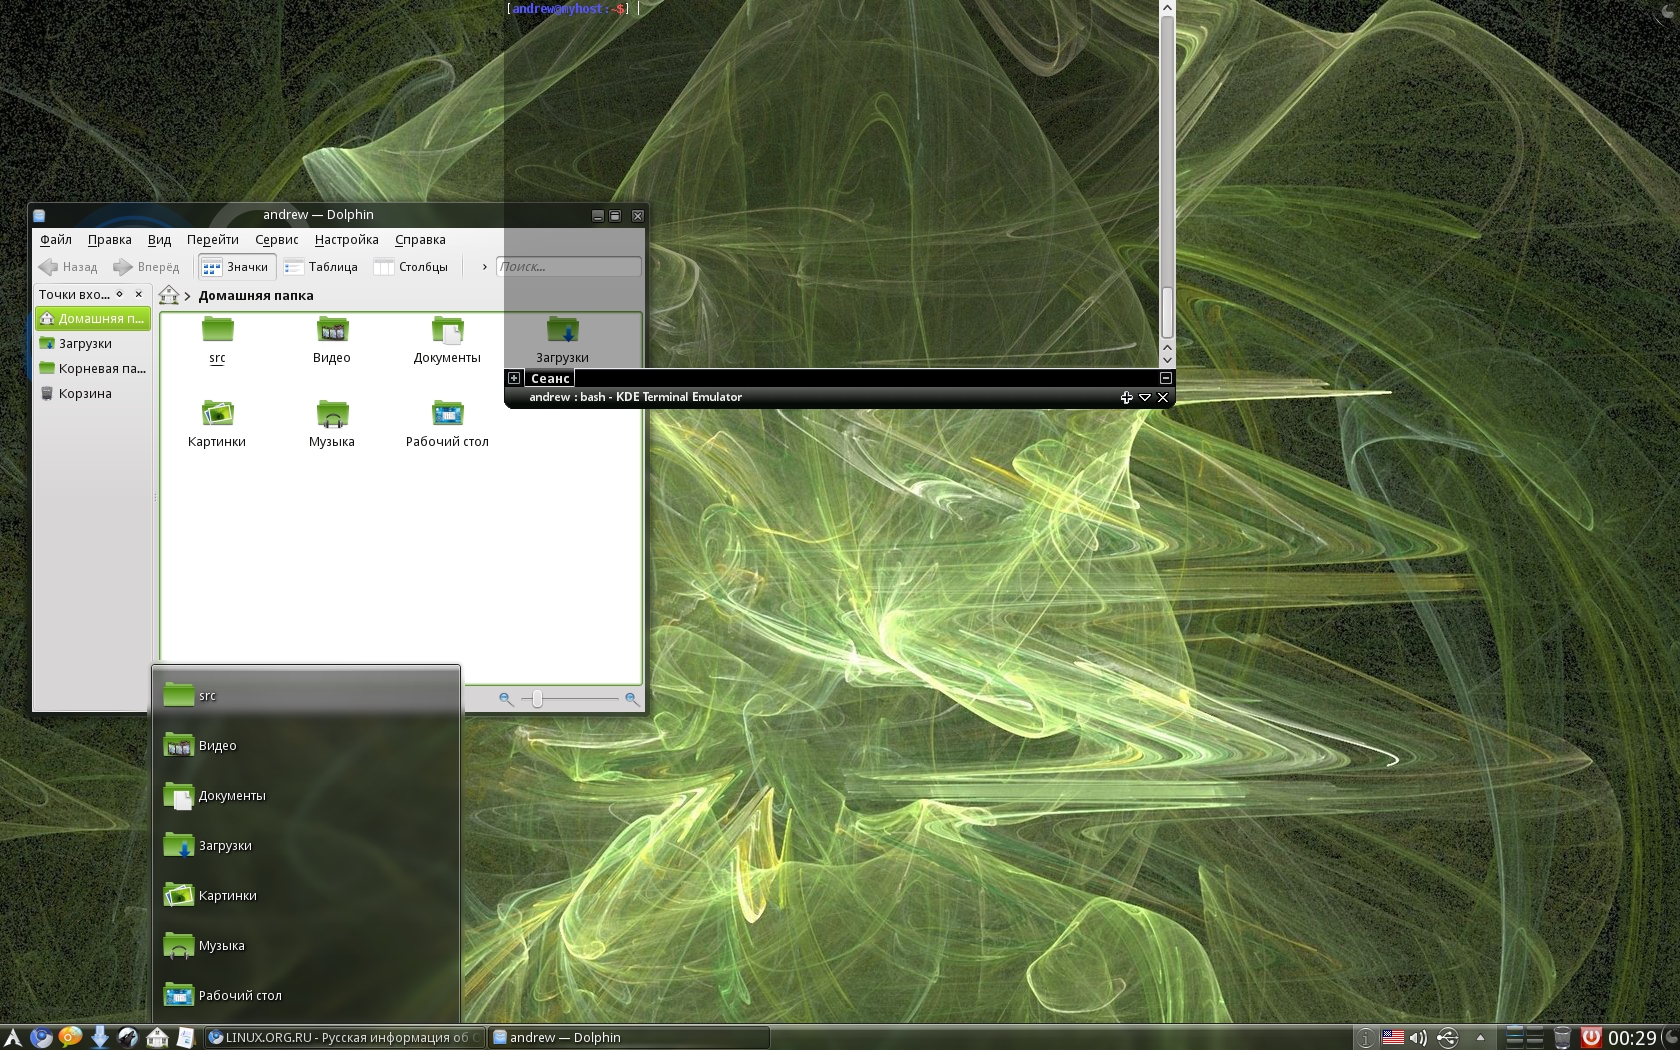The height and width of the screenshot is (1050, 1680).
Task: Open the Перейти menu in Dolphin
Action: 213,240
